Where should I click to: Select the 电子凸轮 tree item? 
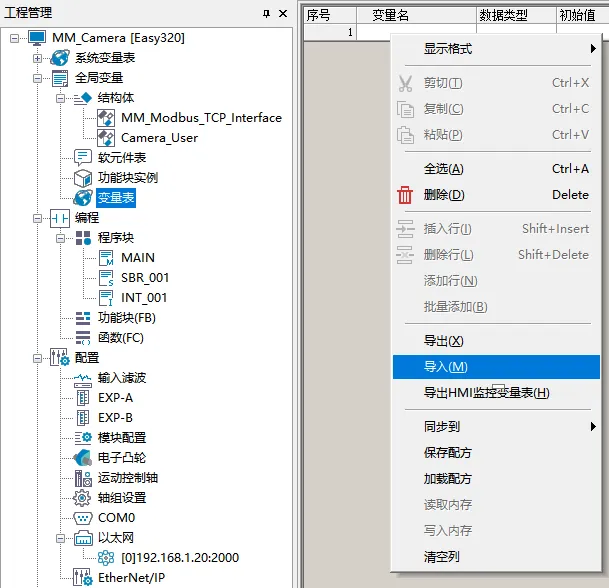click(x=122, y=458)
